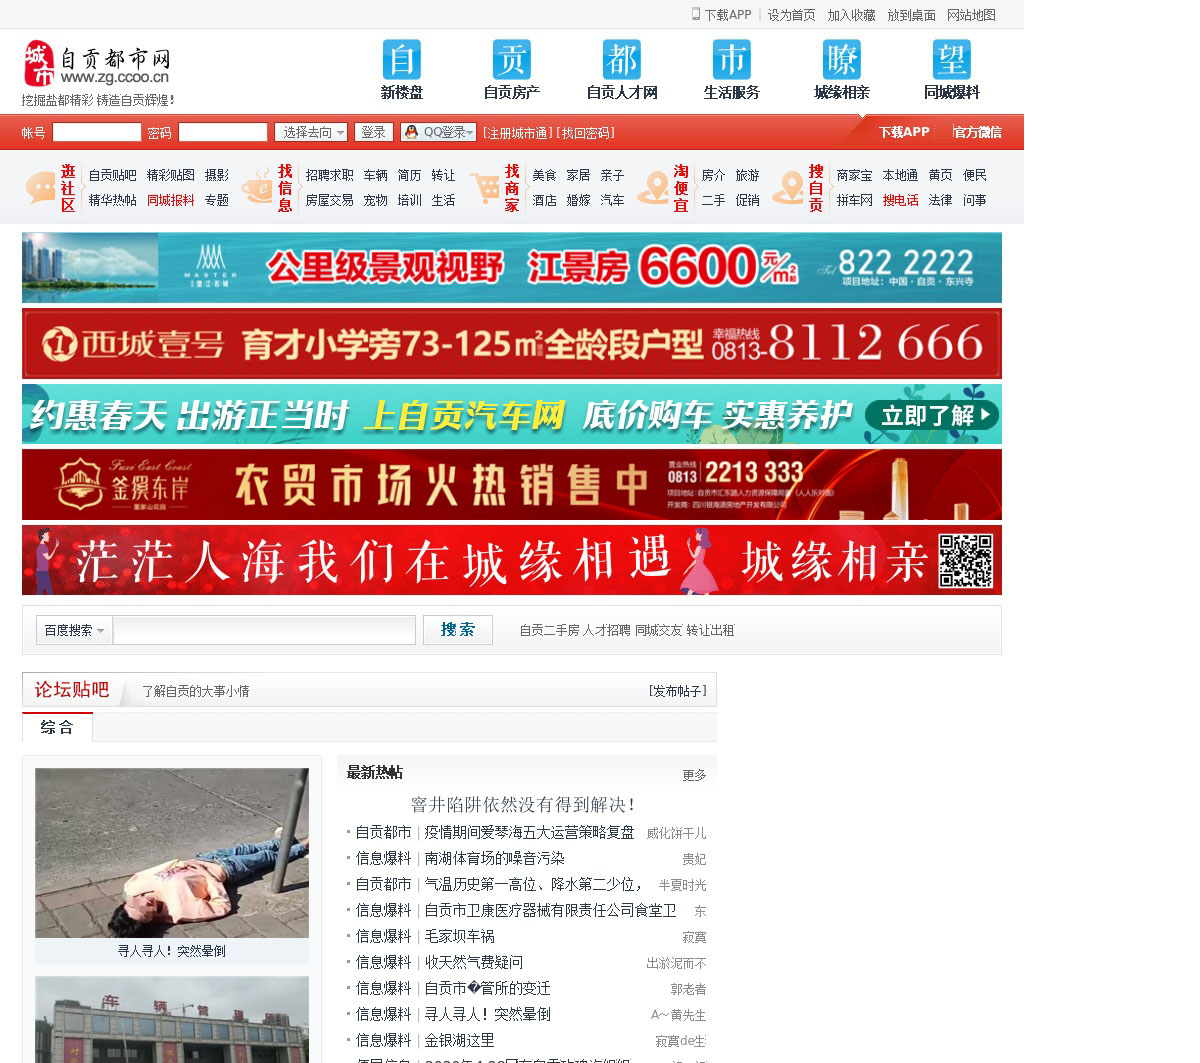Click the 江景房 6600 banner ad
This screenshot has height=1063, width=1200.
(x=512, y=267)
